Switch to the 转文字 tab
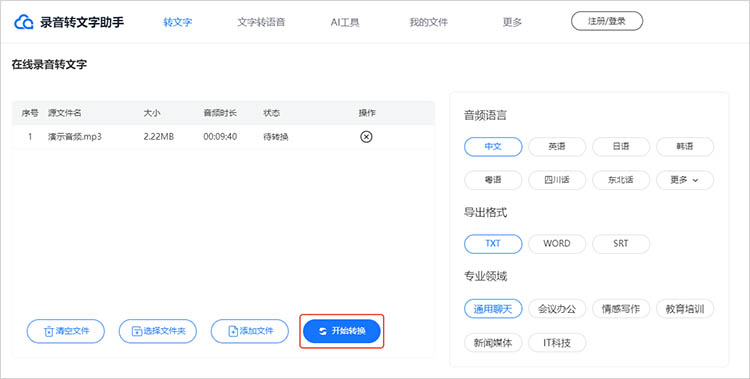750x379 pixels. pyautogui.click(x=177, y=22)
